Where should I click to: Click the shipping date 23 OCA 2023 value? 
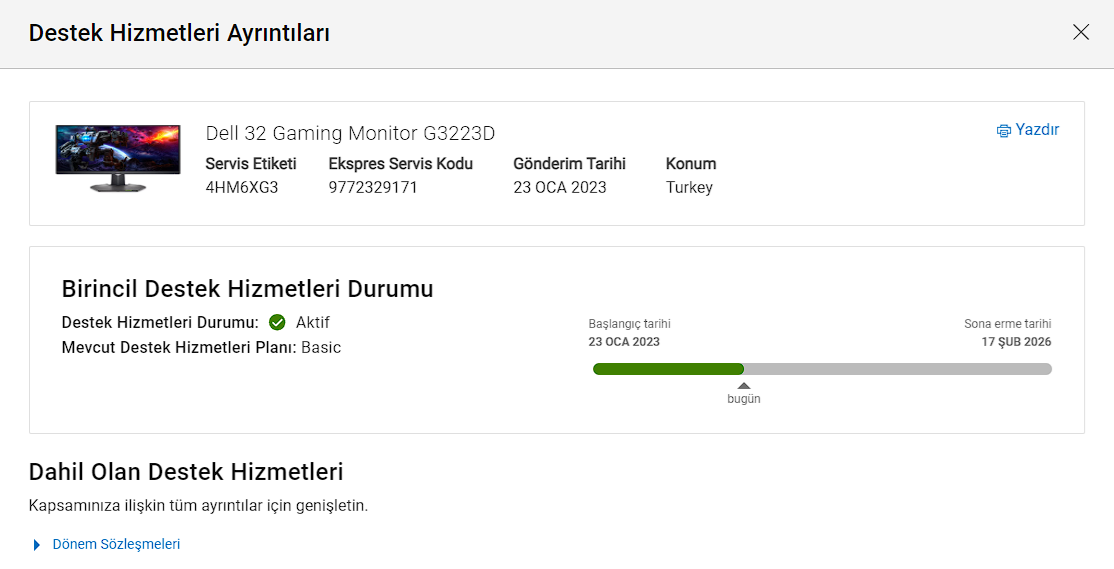click(x=560, y=187)
